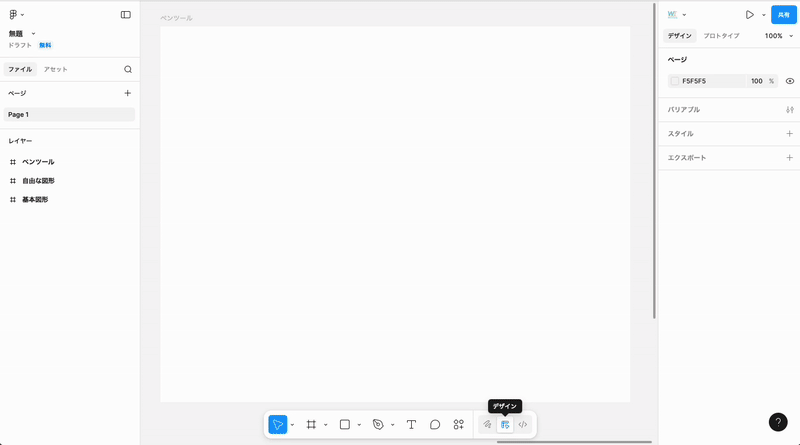Click the help question mark button
This screenshot has height=445, width=800.
[778, 423]
